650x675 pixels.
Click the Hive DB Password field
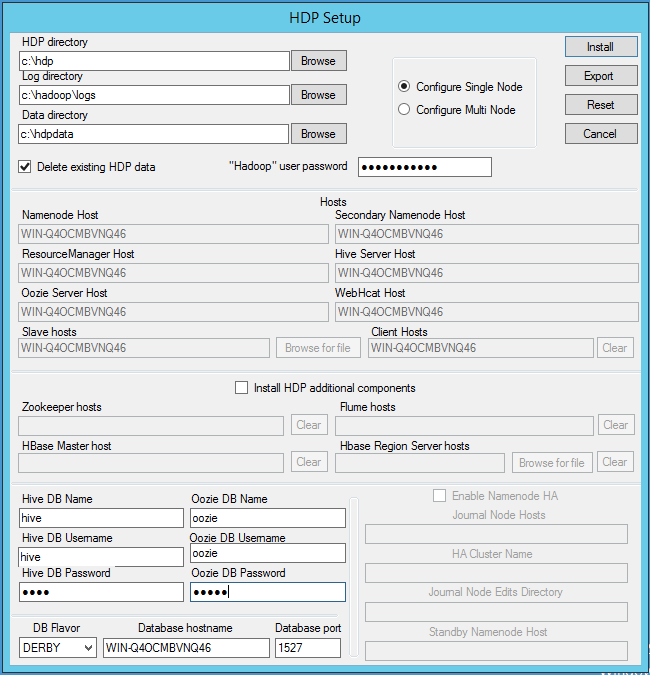(x=101, y=592)
